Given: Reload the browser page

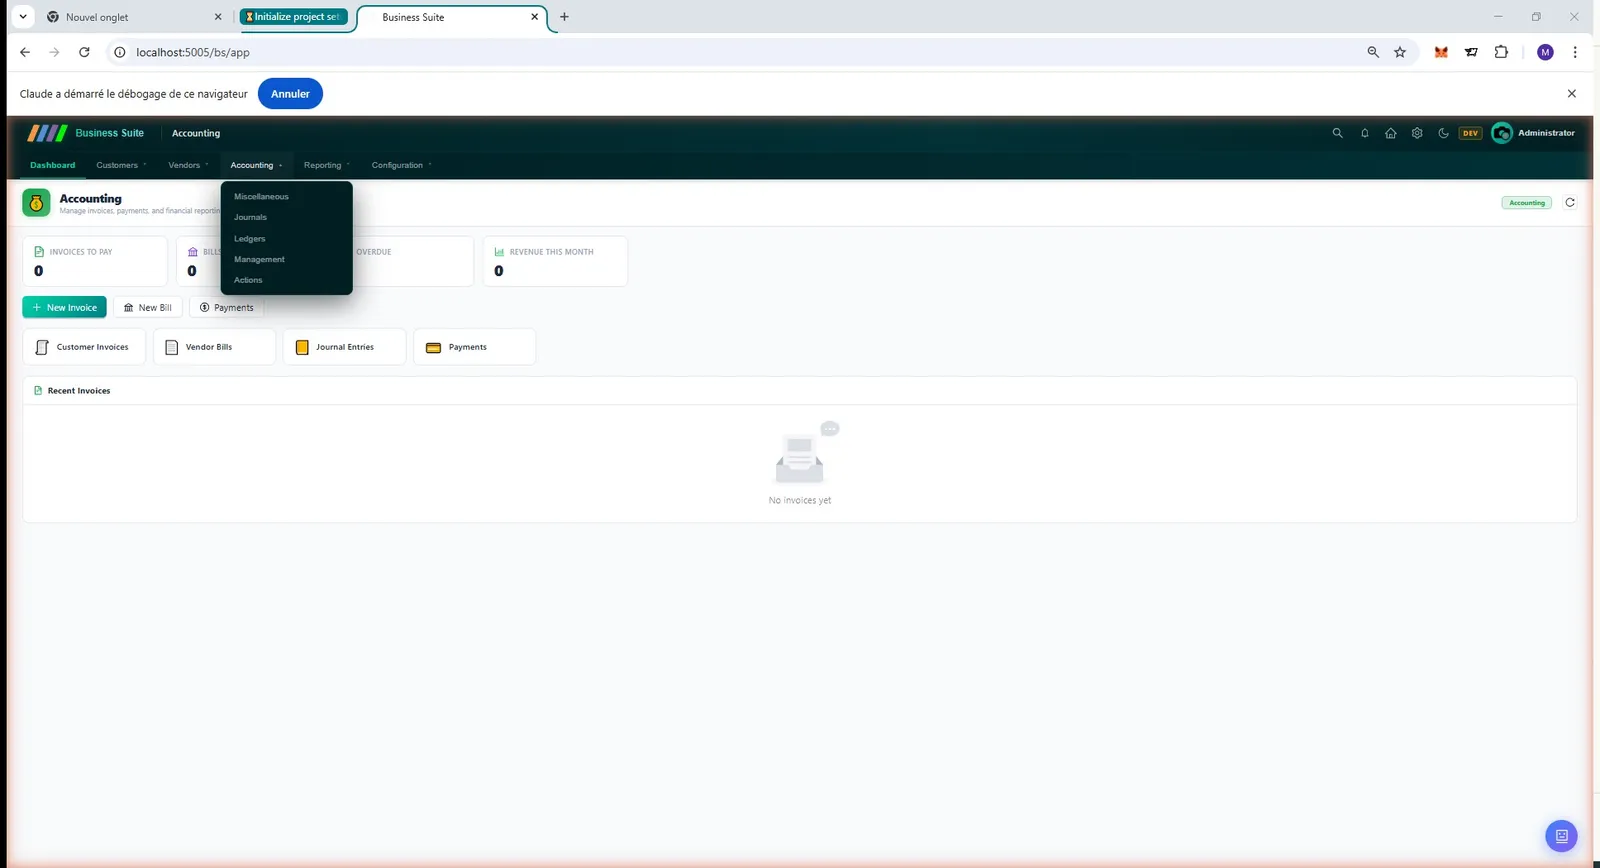Looking at the screenshot, I should (84, 52).
